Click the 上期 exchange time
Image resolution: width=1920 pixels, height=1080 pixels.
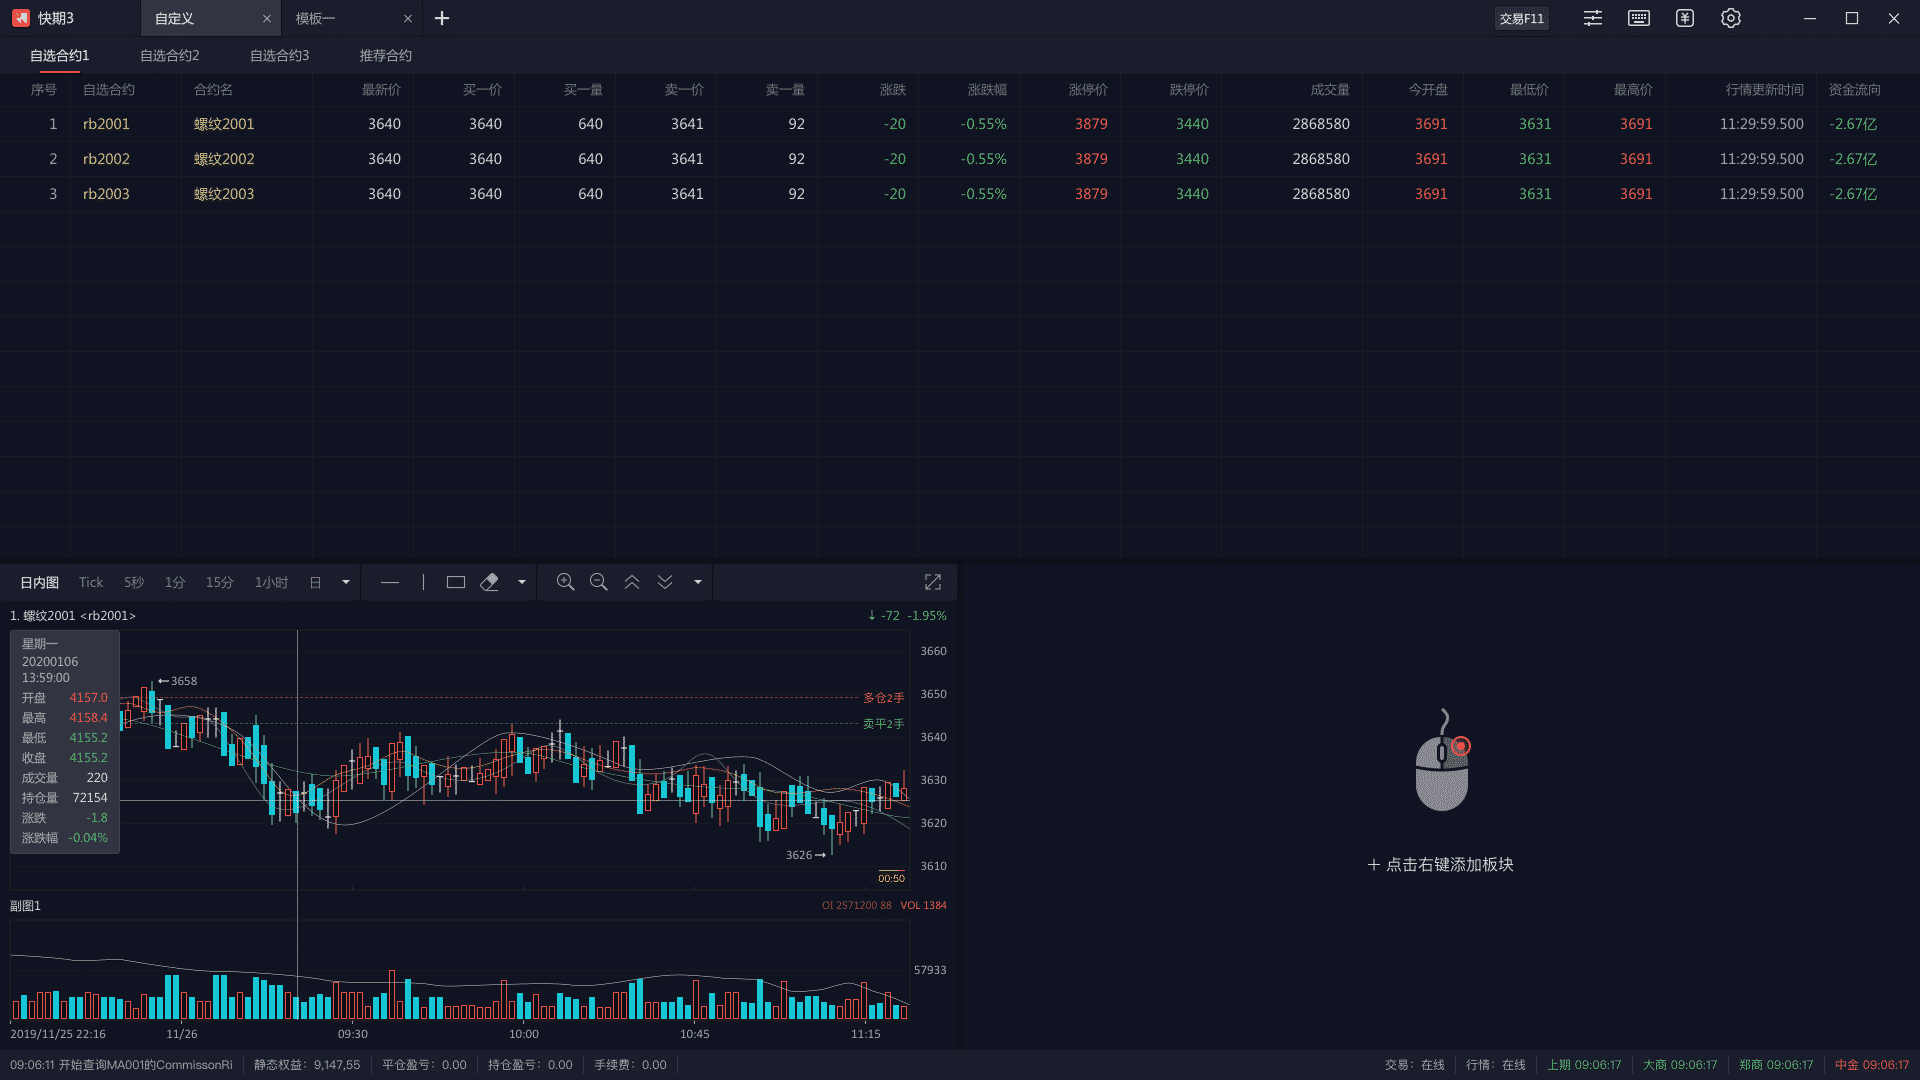pos(1585,1065)
